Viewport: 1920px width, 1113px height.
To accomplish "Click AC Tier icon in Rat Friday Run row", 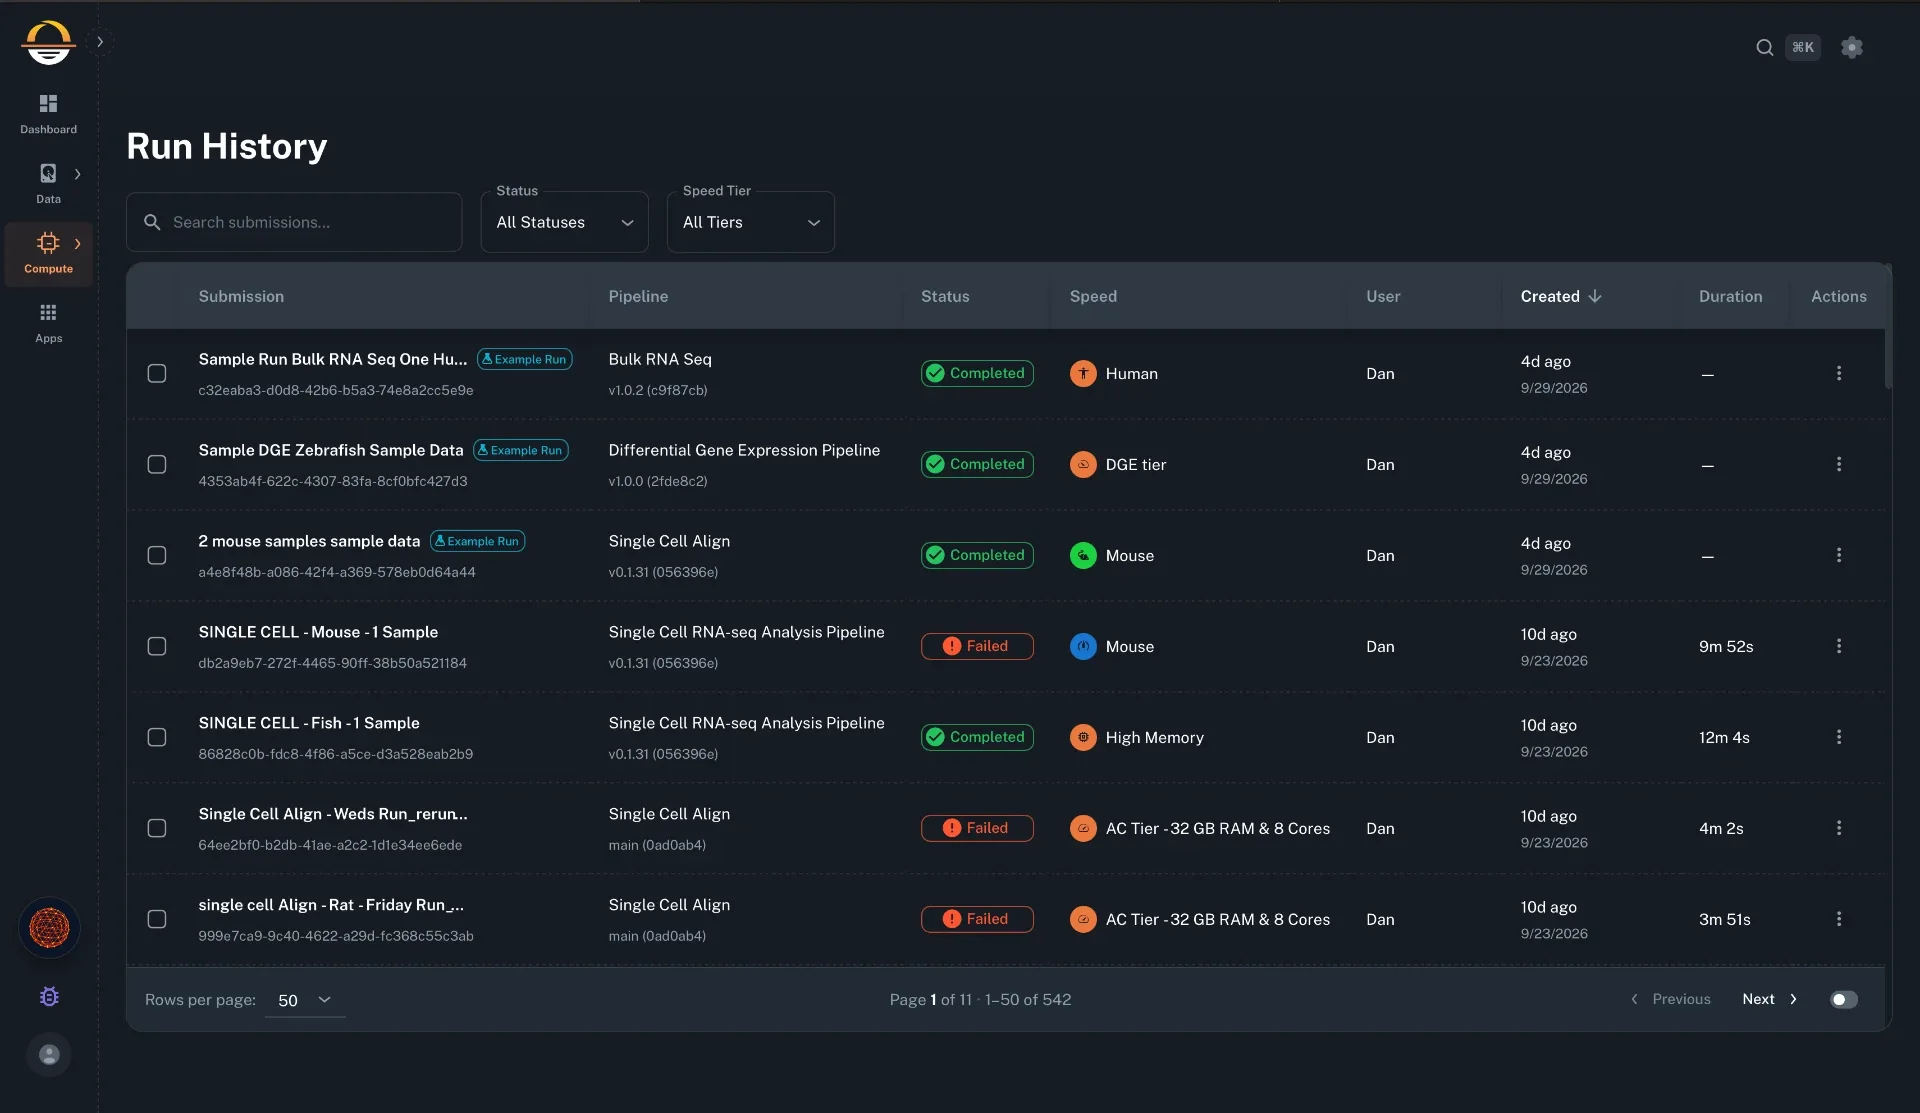I will pyautogui.click(x=1083, y=919).
